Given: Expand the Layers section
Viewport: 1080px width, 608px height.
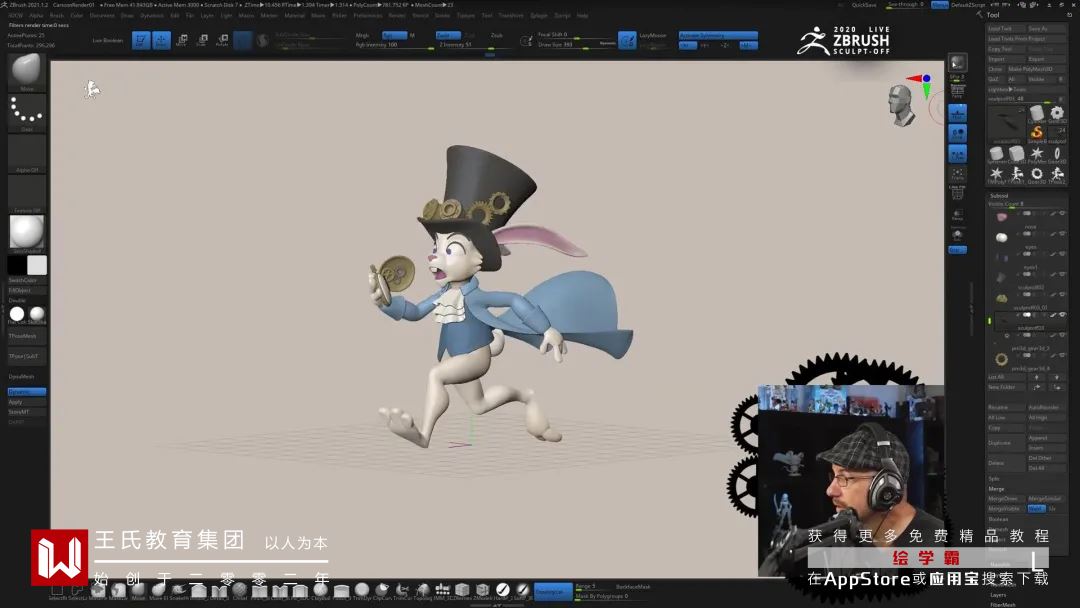Looking at the screenshot, I should [999, 595].
